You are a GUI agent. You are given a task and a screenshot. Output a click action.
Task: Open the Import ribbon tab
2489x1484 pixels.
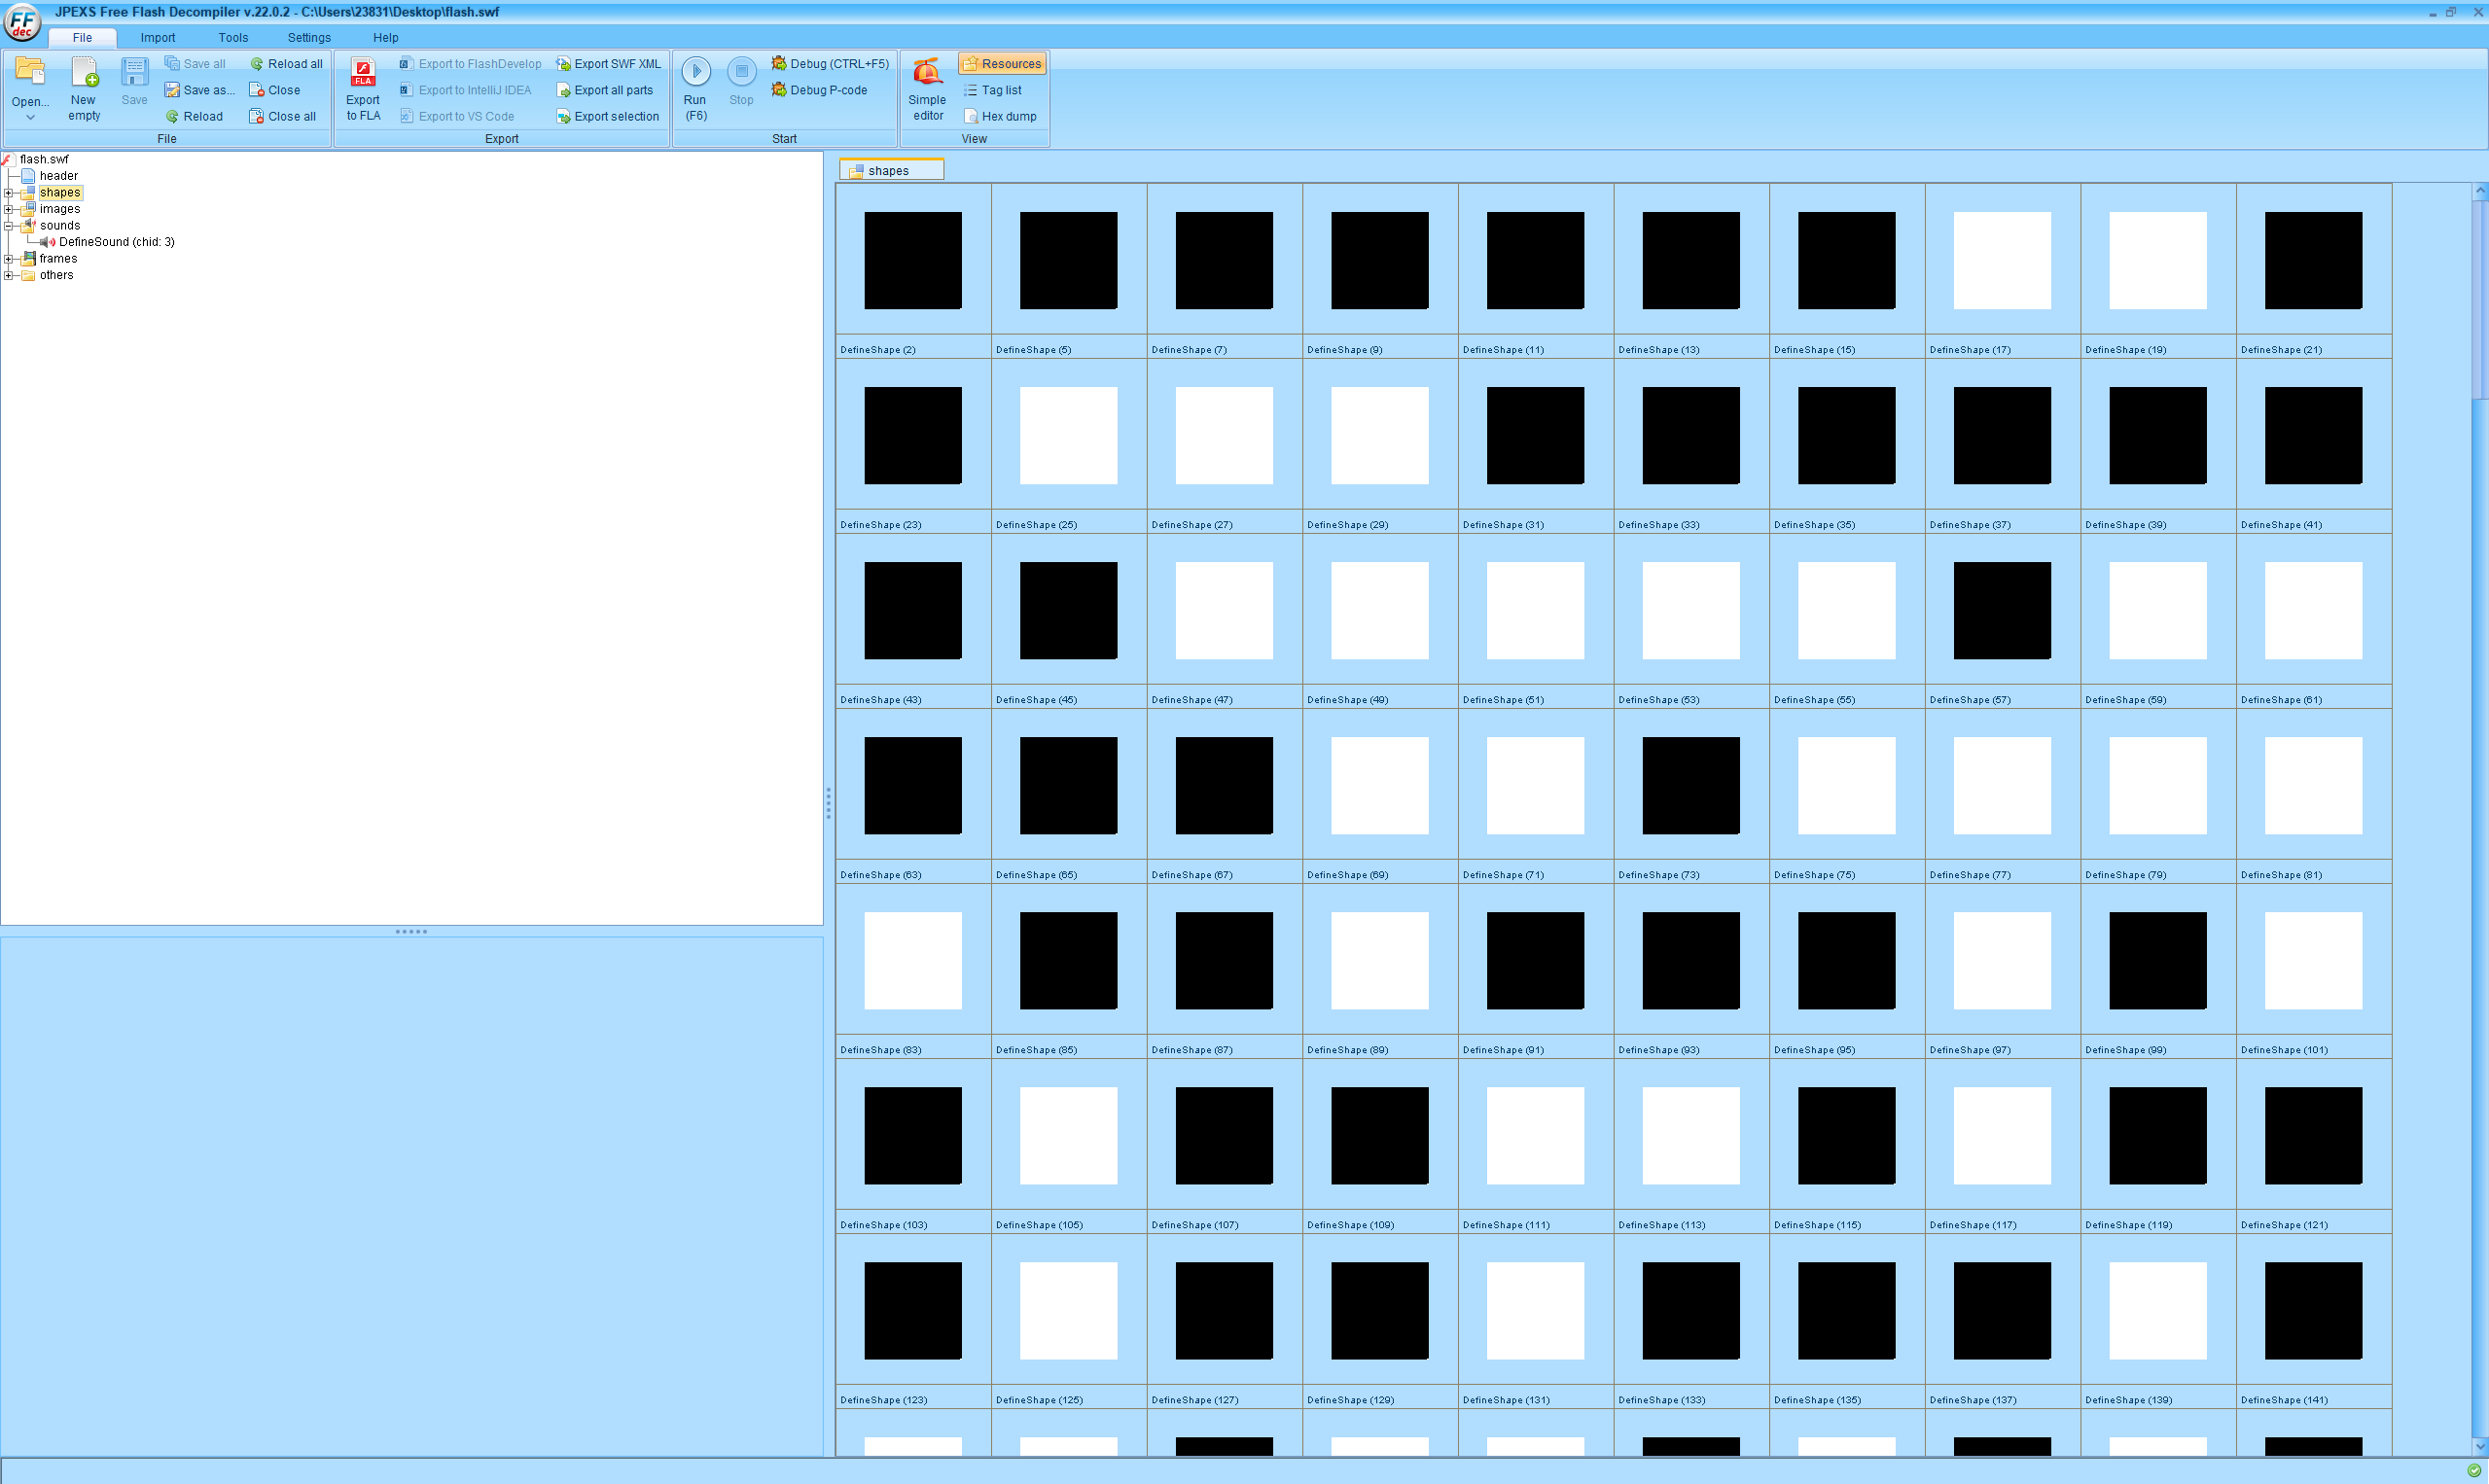coord(158,38)
